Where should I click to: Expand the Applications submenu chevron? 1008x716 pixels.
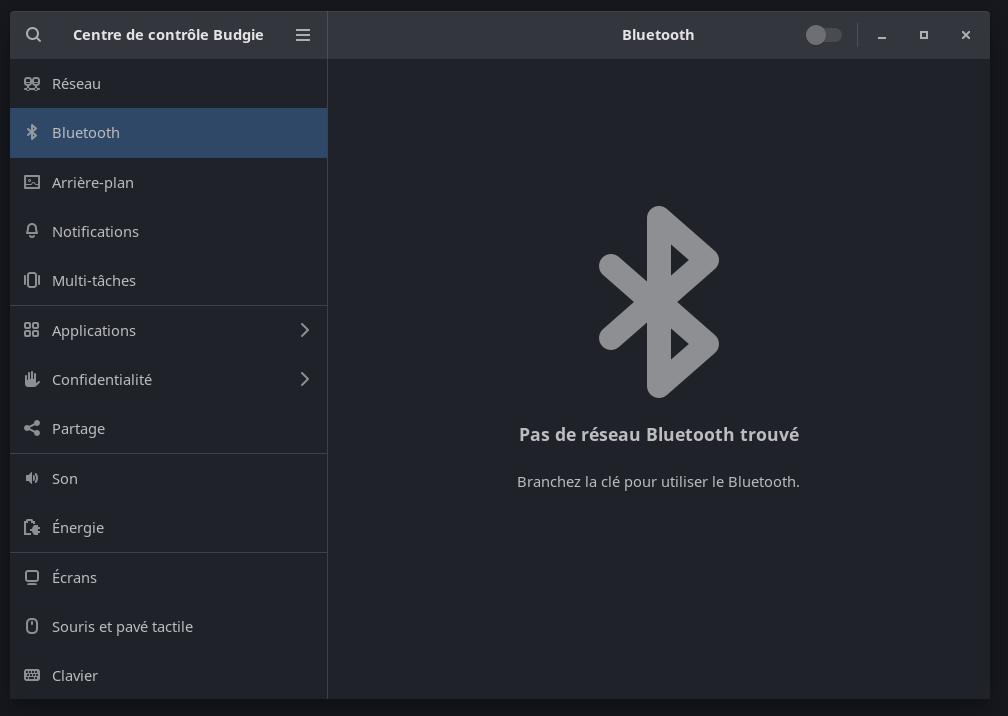305,330
